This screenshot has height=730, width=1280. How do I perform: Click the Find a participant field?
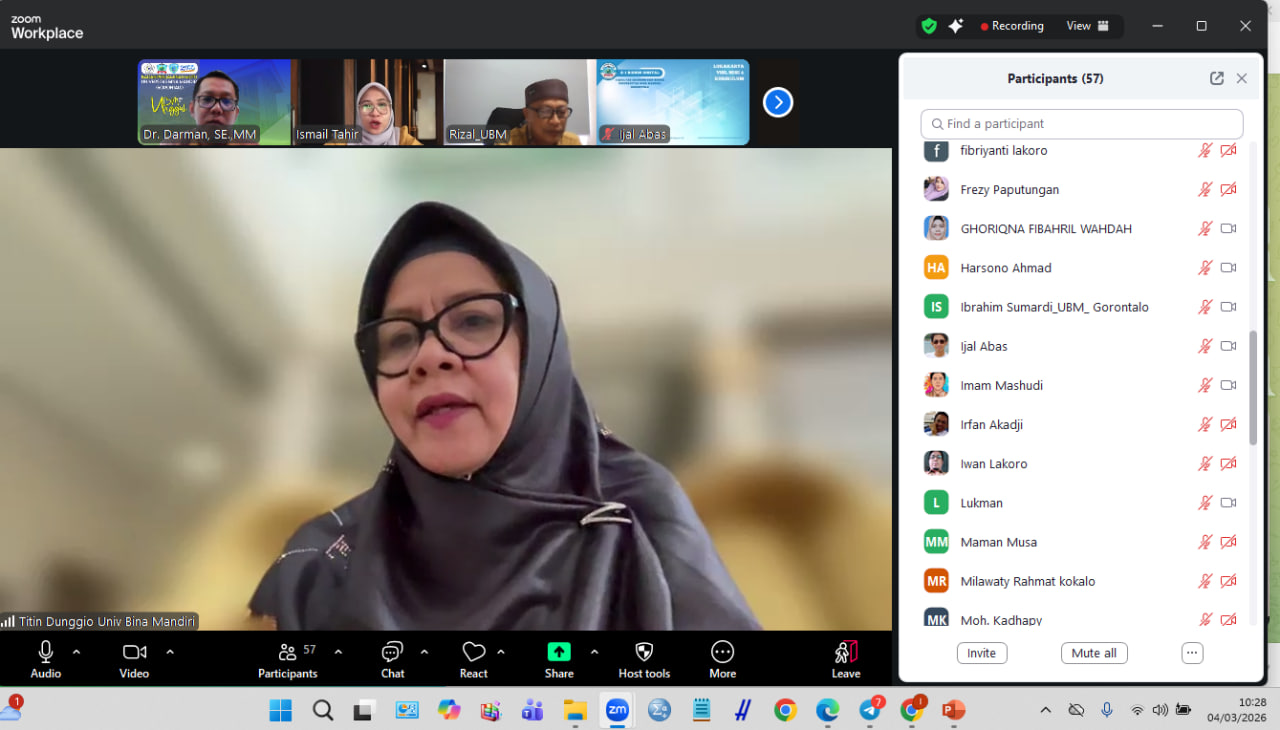(x=1081, y=124)
